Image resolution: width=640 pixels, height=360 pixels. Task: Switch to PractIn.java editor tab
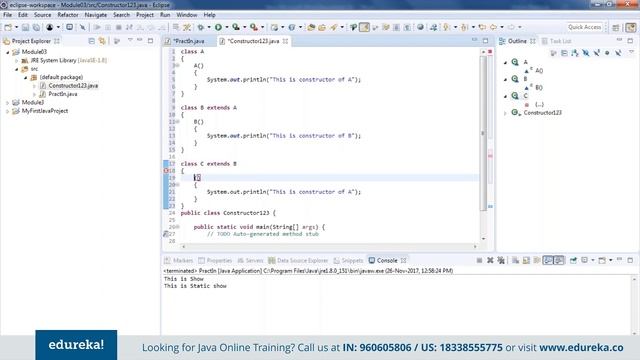[x=188, y=41]
